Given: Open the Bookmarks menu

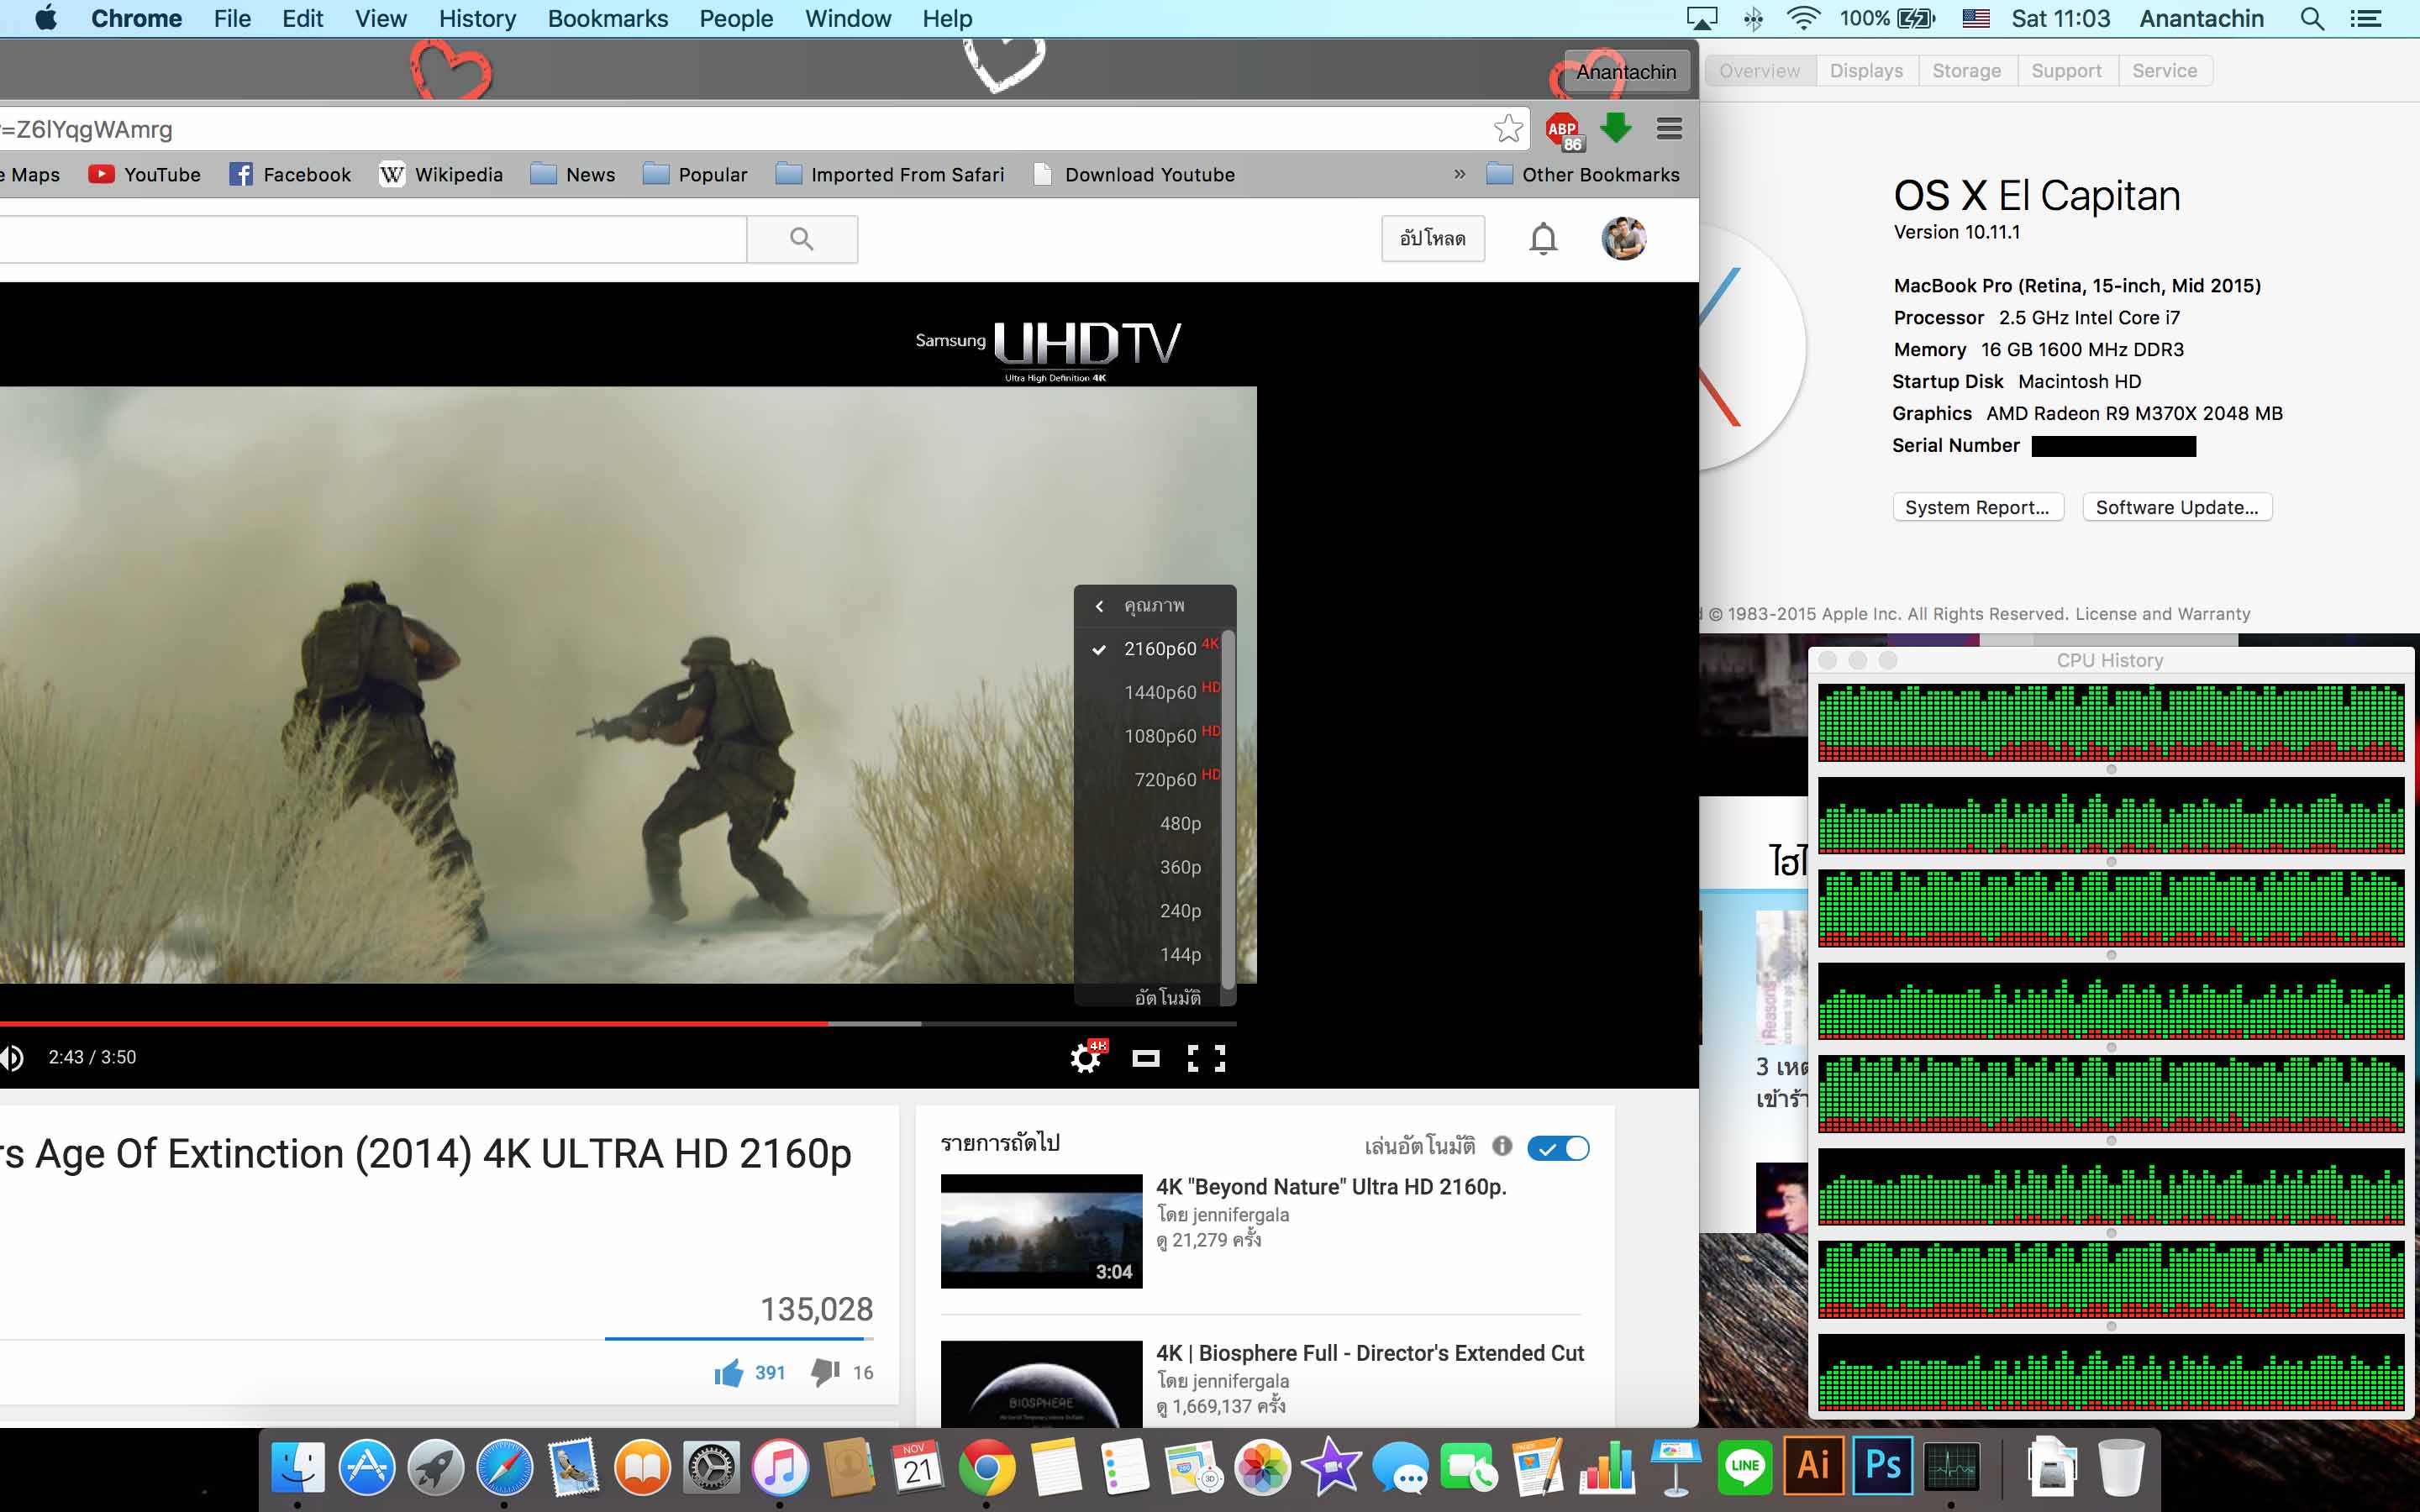Looking at the screenshot, I should pyautogui.click(x=607, y=18).
